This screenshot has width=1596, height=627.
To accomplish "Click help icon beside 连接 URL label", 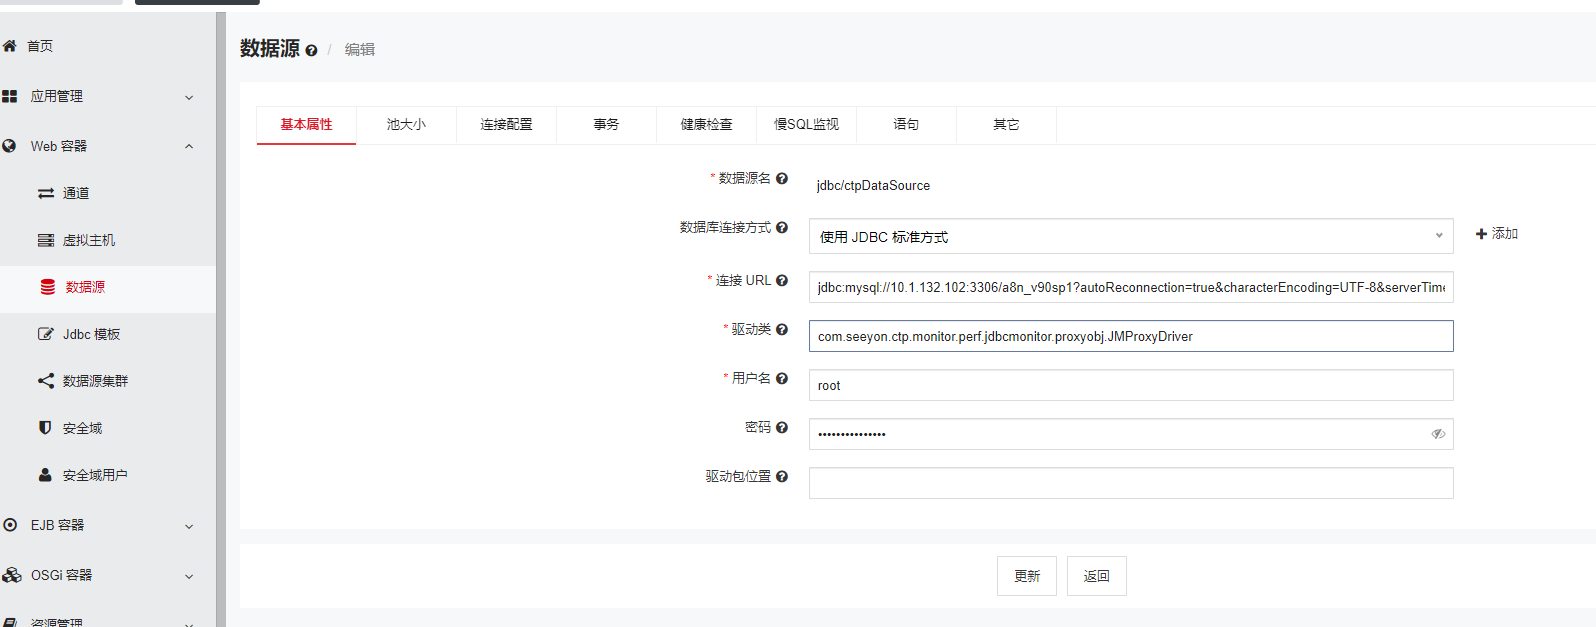I will (782, 281).
